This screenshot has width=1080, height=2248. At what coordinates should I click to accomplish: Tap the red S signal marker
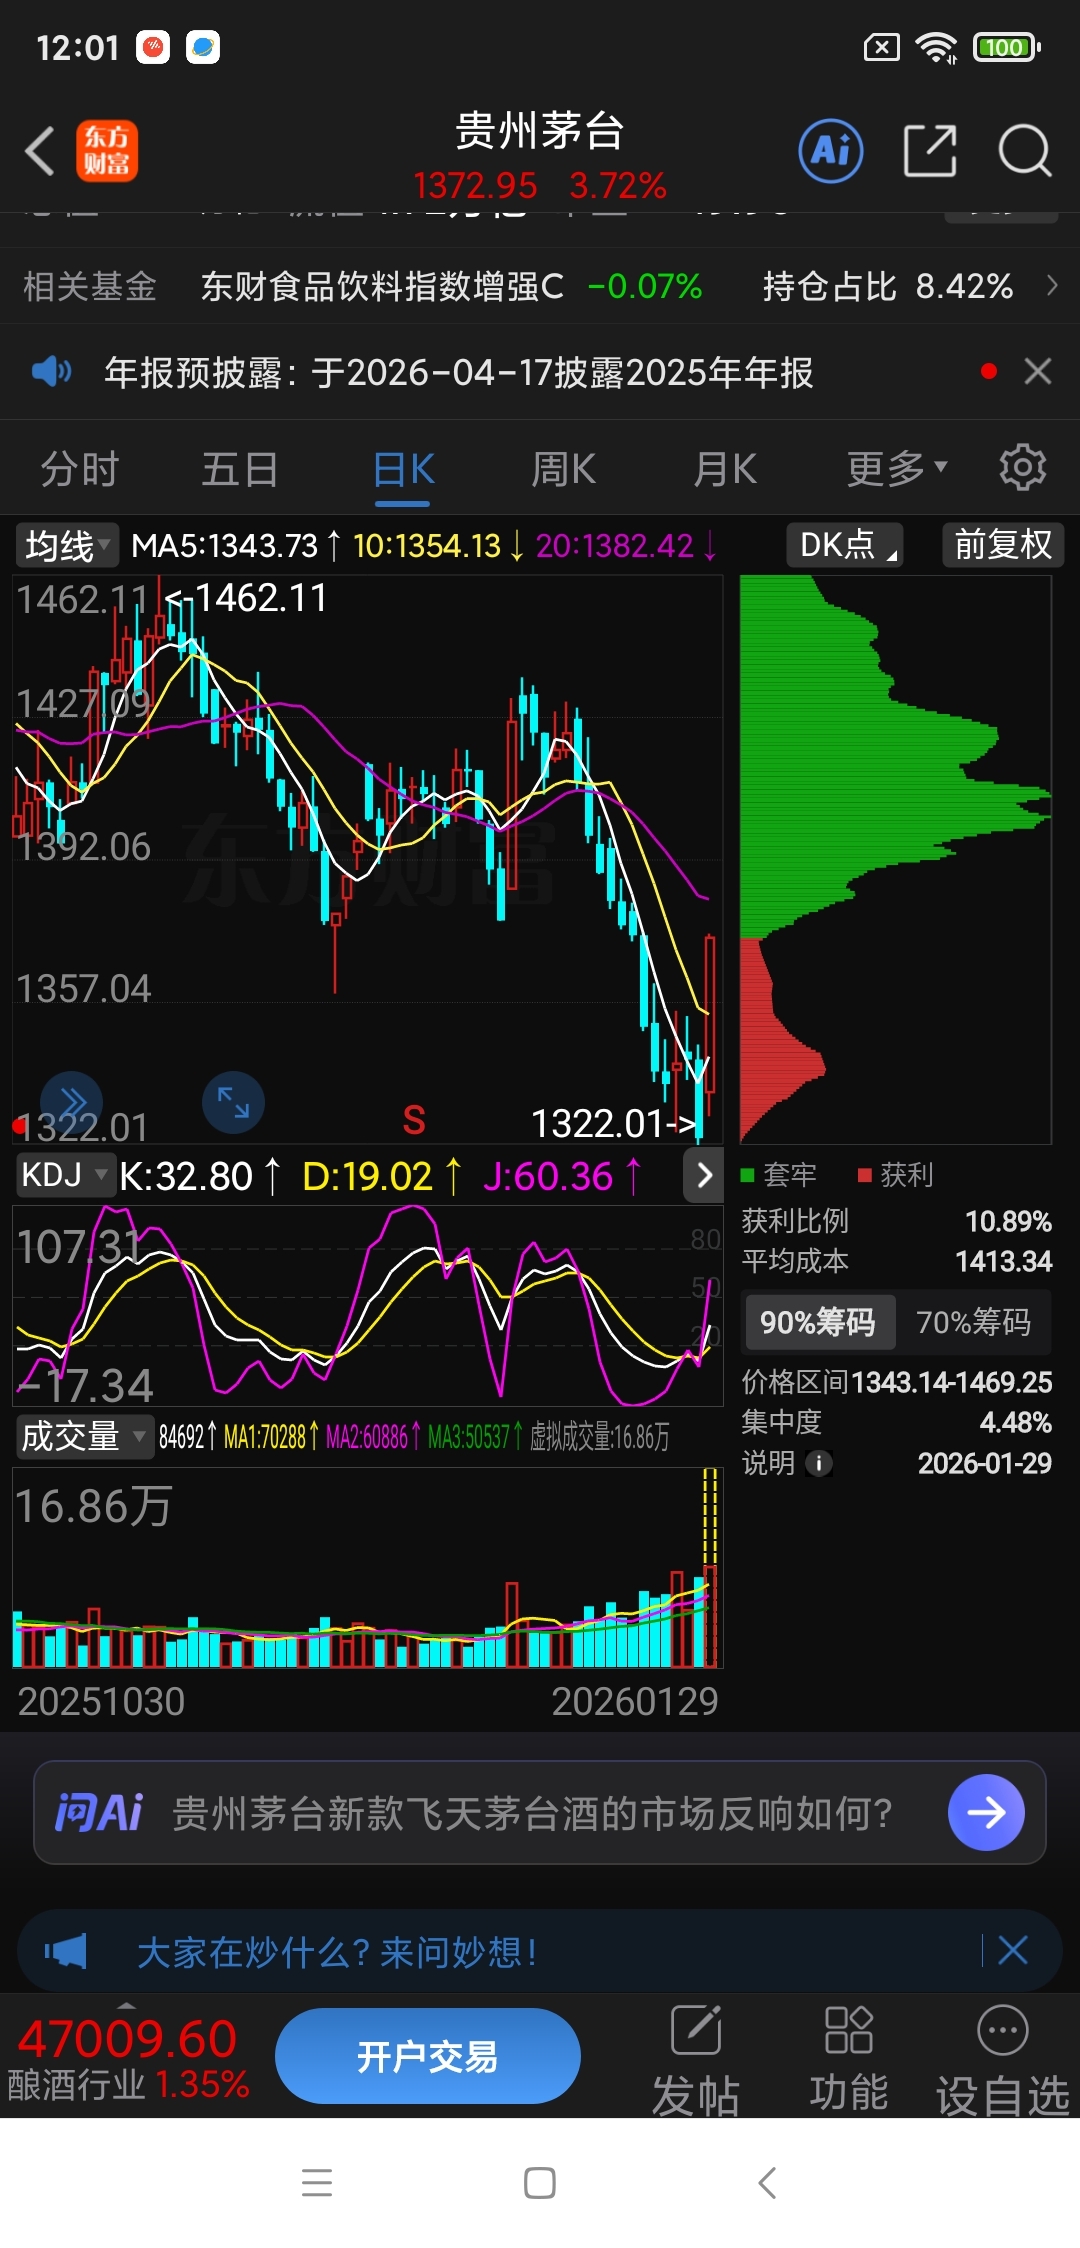pyautogui.click(x=414, y=1120)
